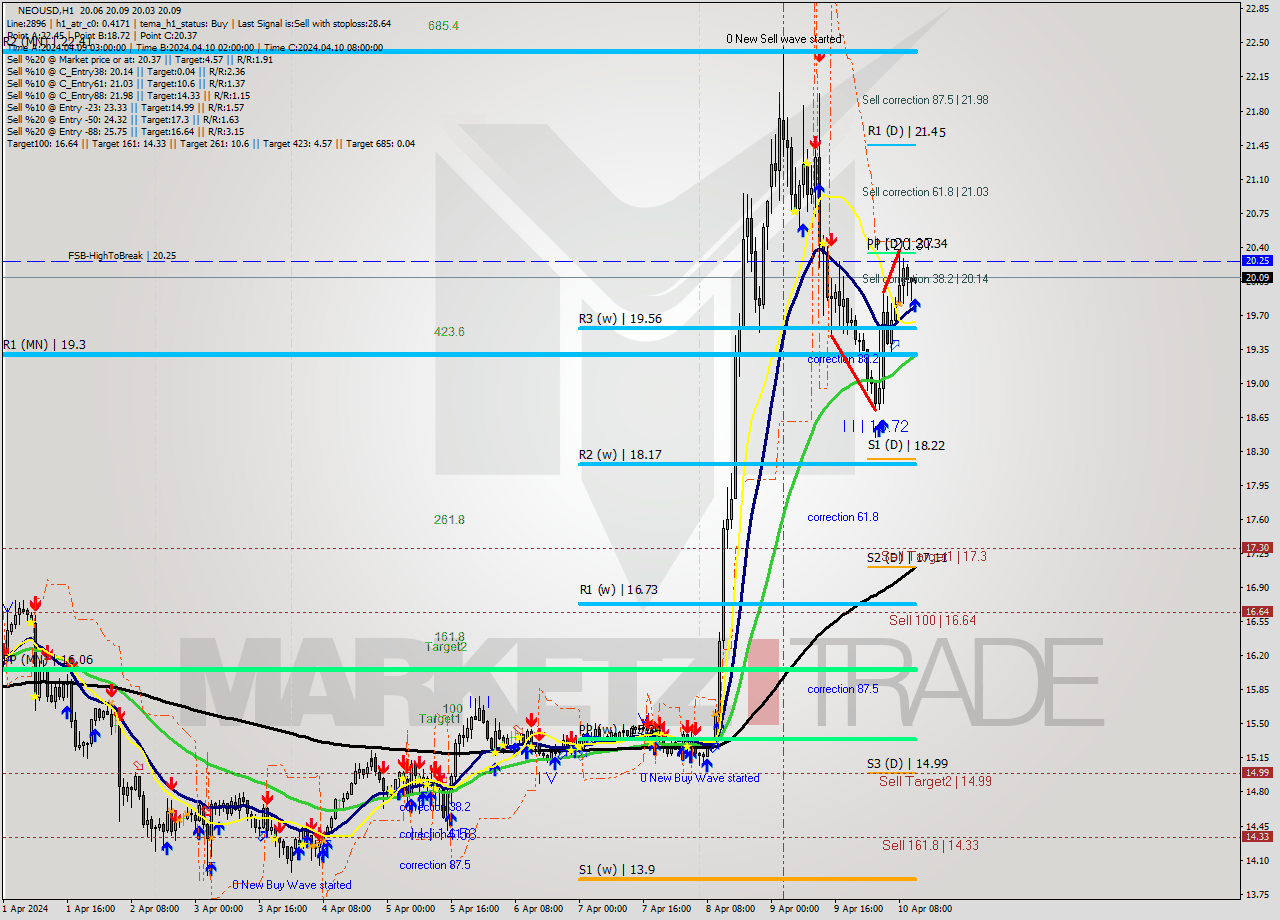Click the 22.85 value on price axis
1280x920 pixels.
(1257, 8)
